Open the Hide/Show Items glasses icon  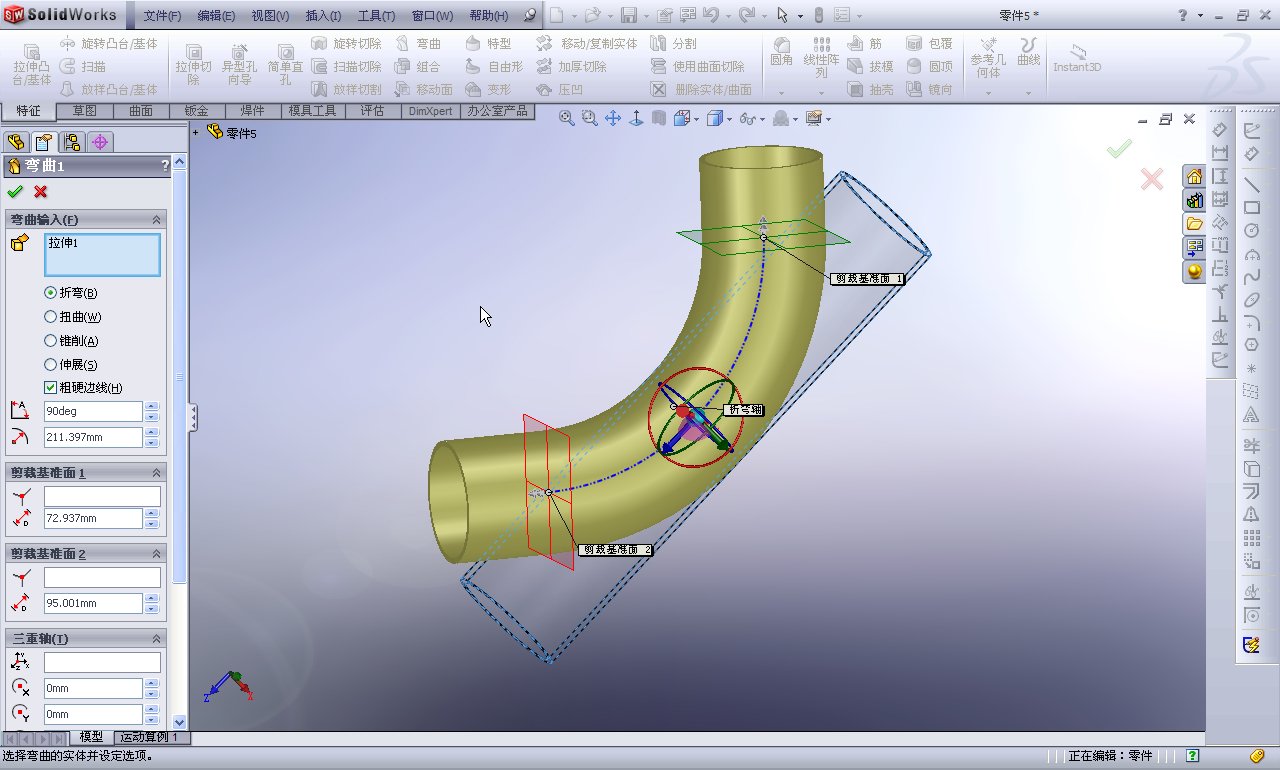[746, 118]
